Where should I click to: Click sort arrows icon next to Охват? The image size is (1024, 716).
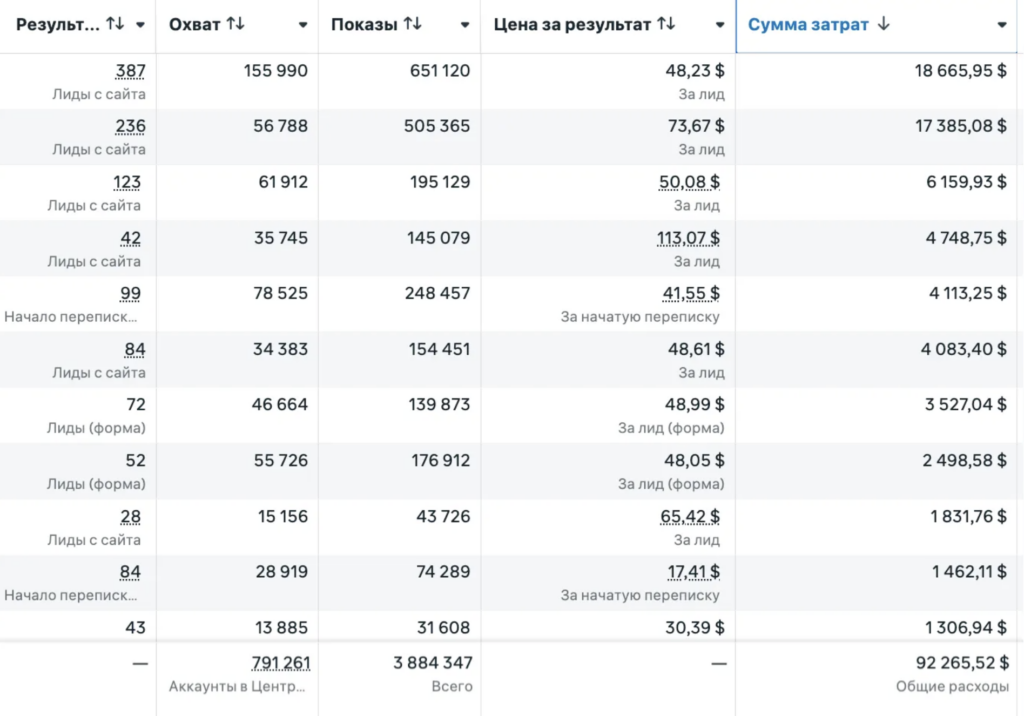[236, 24]
